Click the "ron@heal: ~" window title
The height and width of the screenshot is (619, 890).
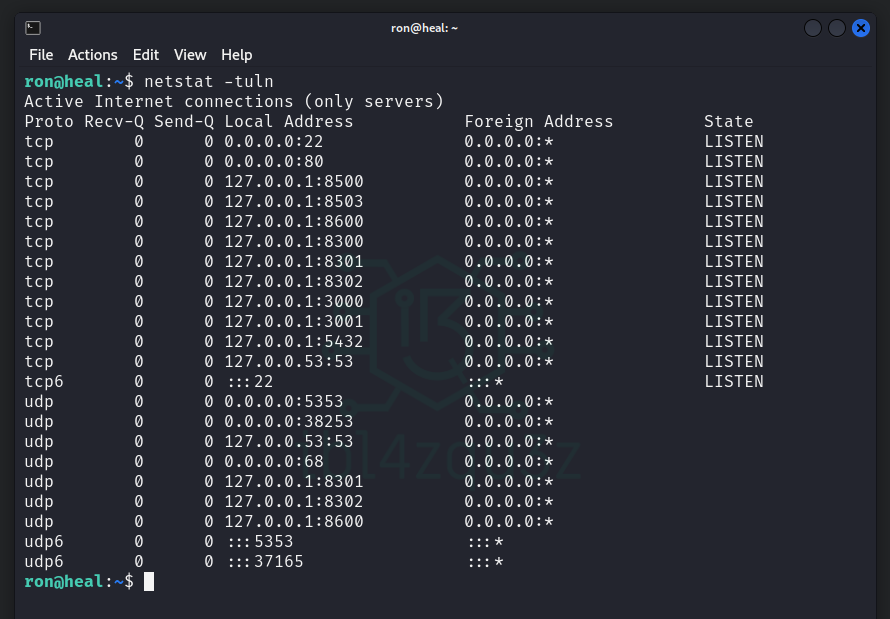[424, 28]
